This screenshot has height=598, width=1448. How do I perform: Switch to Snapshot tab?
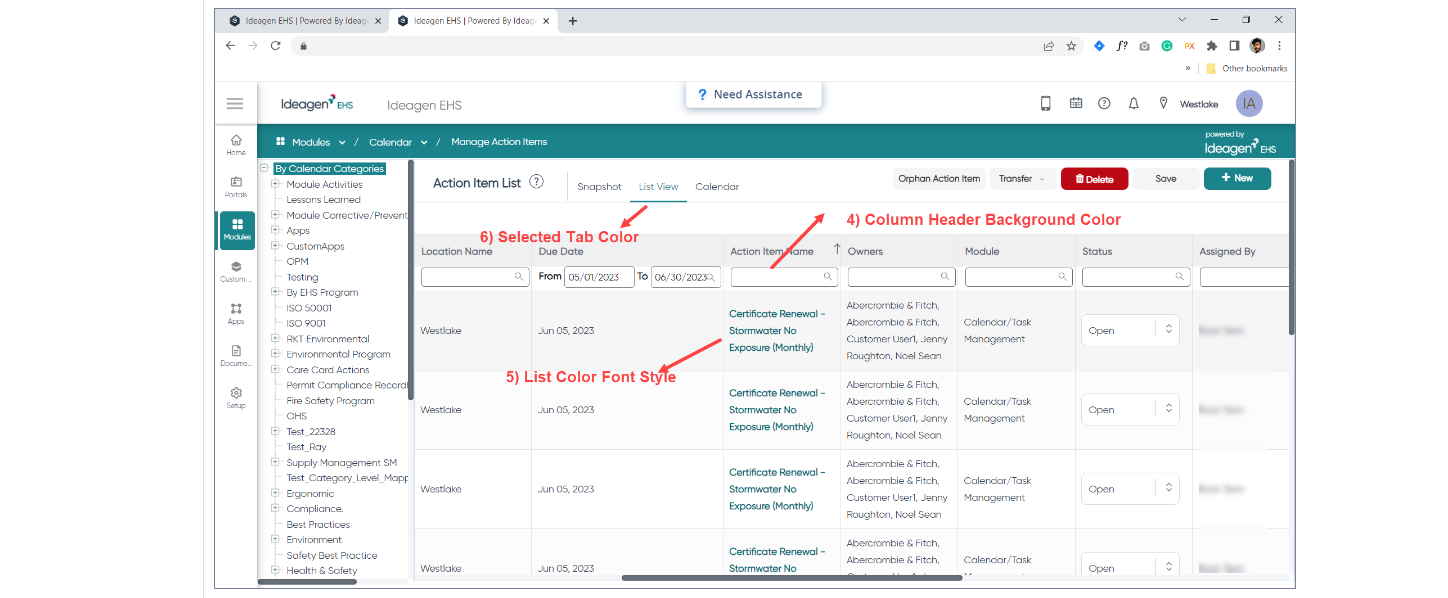click(x=599, y=187)
